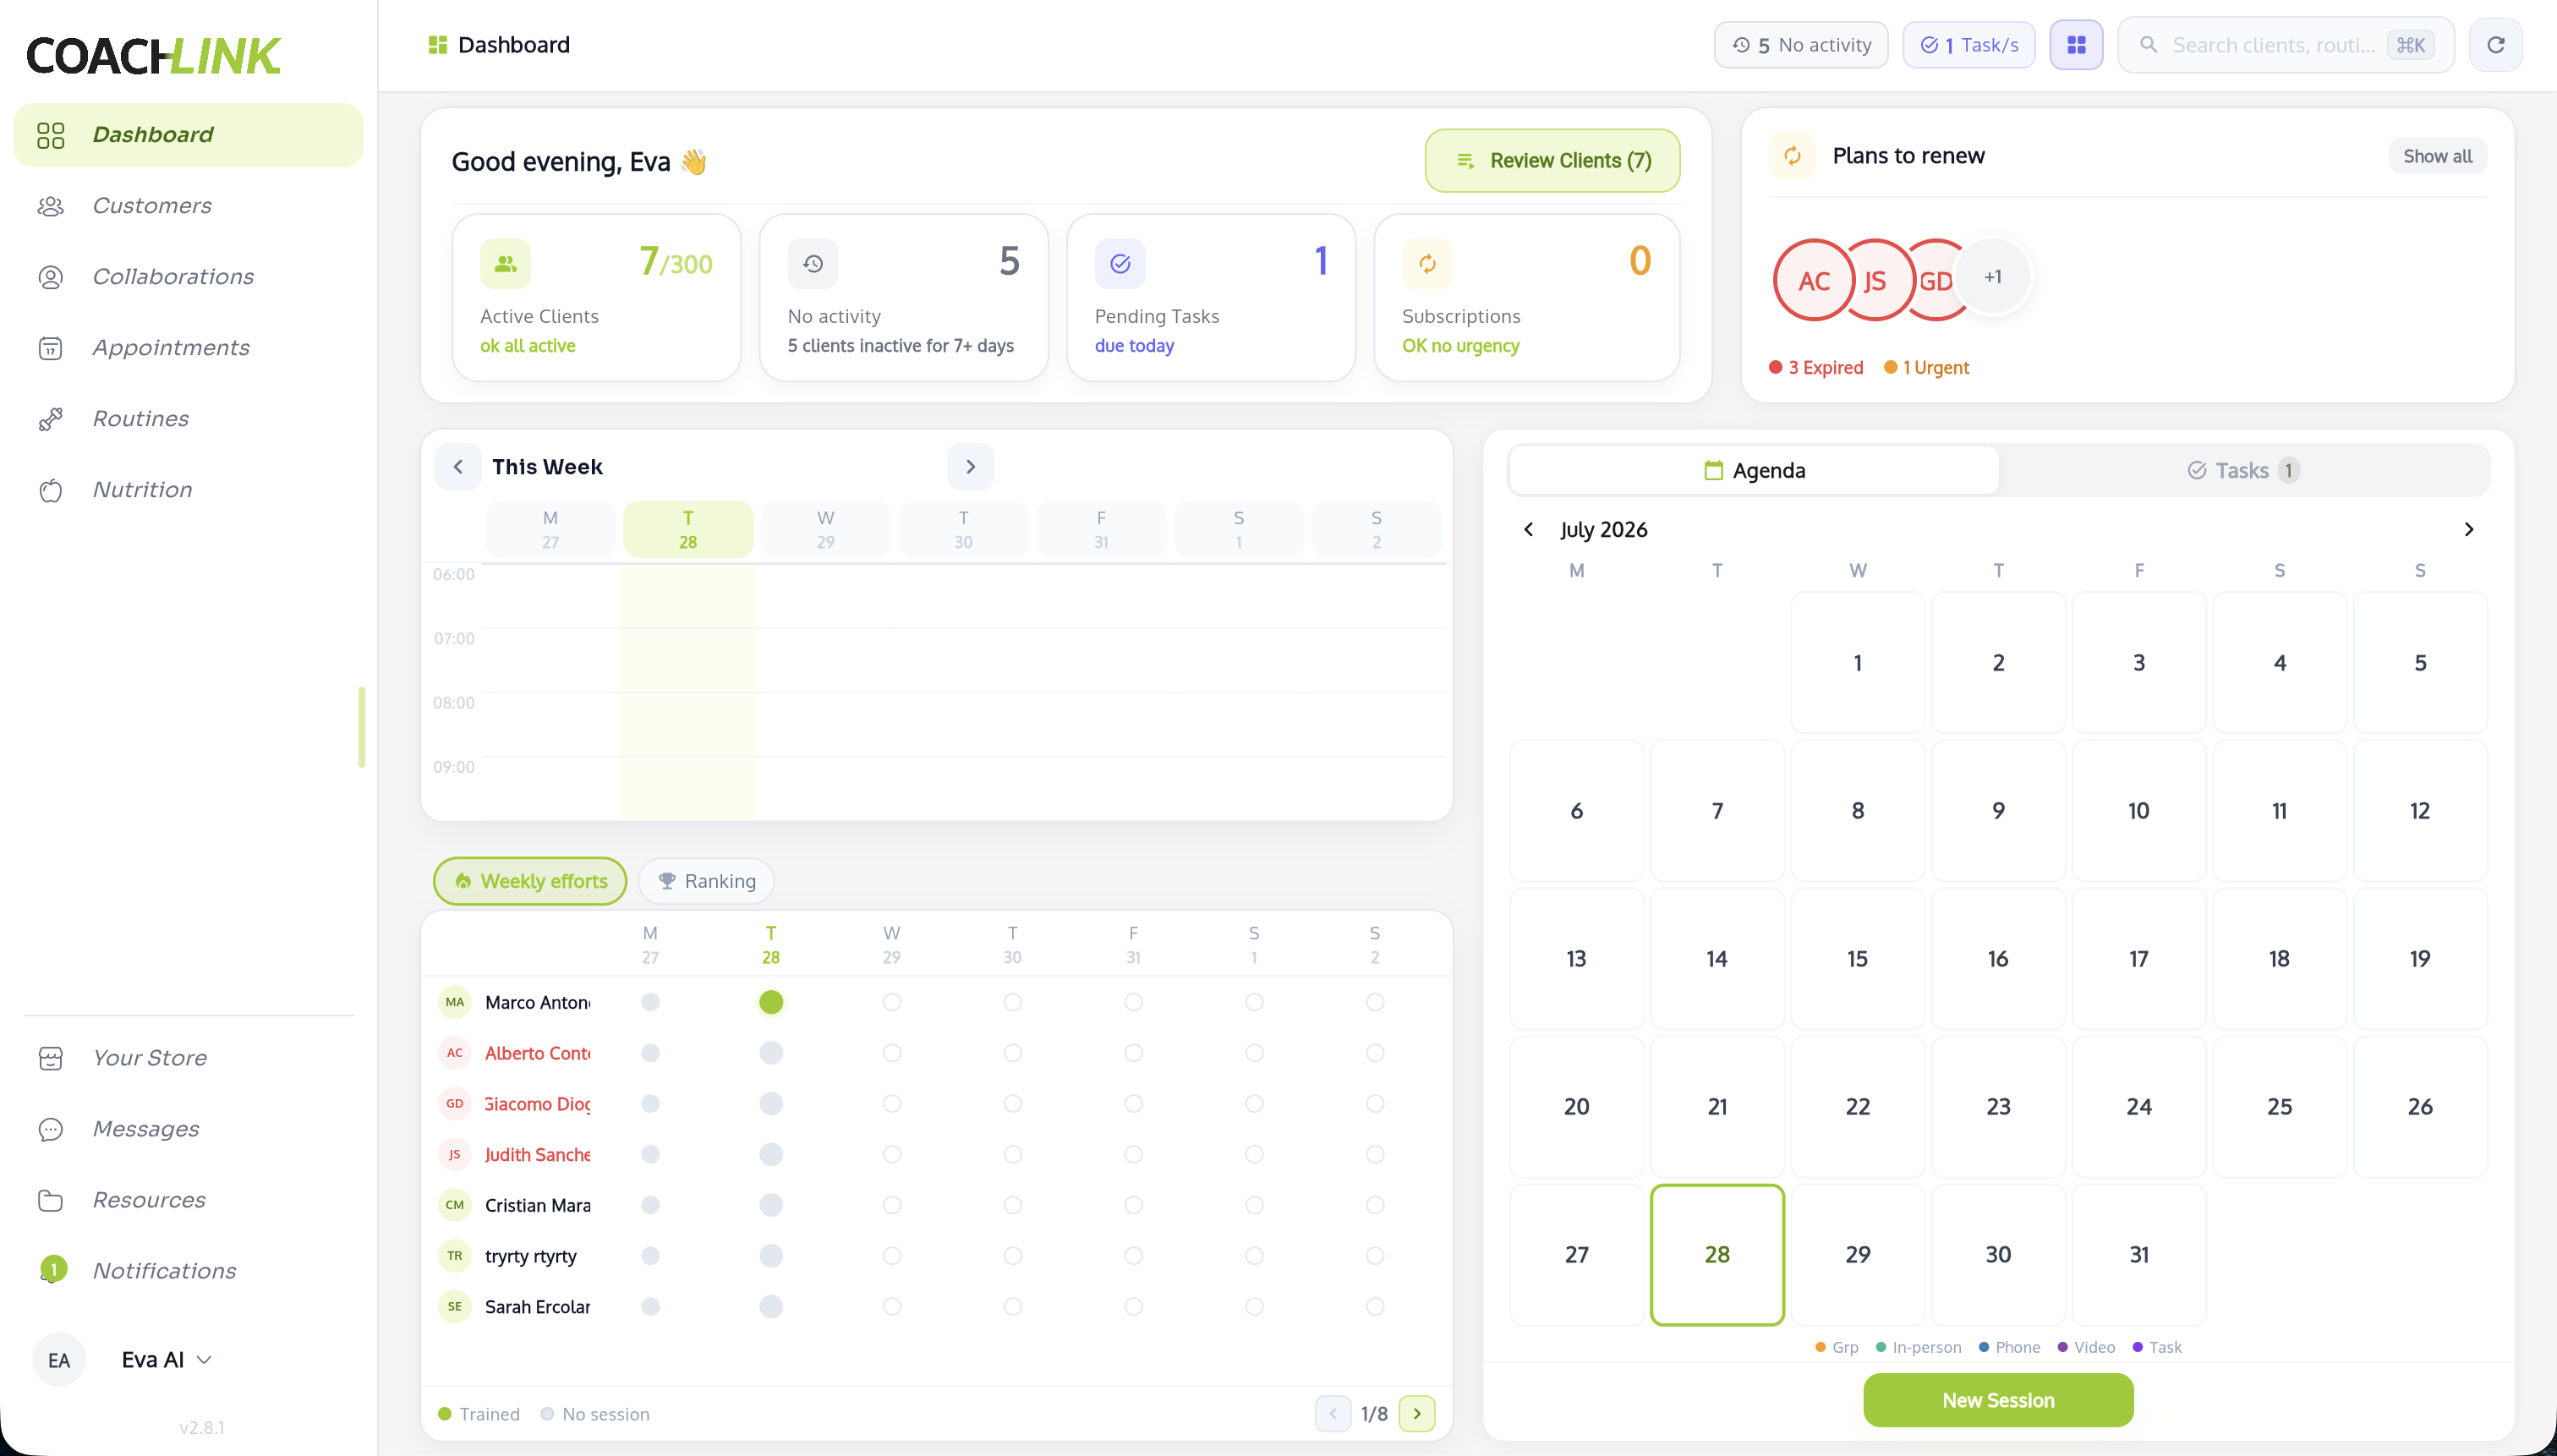The image size is (2557, 1456).
Task: Go to next week in This Week
Action: coord(970,467)
